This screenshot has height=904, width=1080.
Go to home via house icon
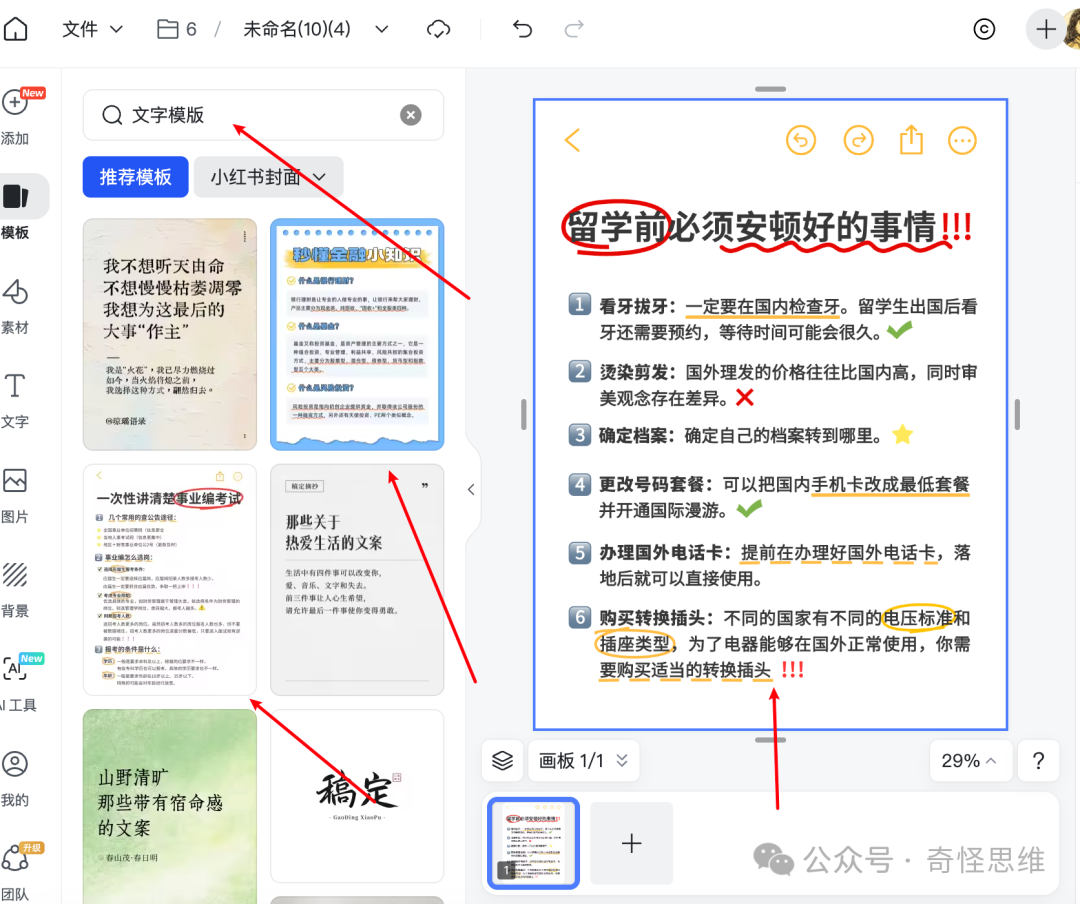tap(15, 29)
